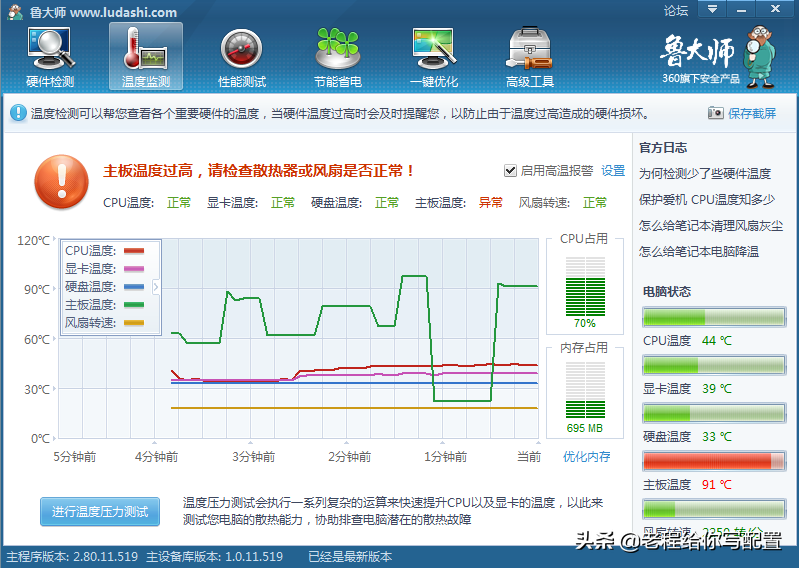Click the 主板温度 green legend swatch

(134, 305)
